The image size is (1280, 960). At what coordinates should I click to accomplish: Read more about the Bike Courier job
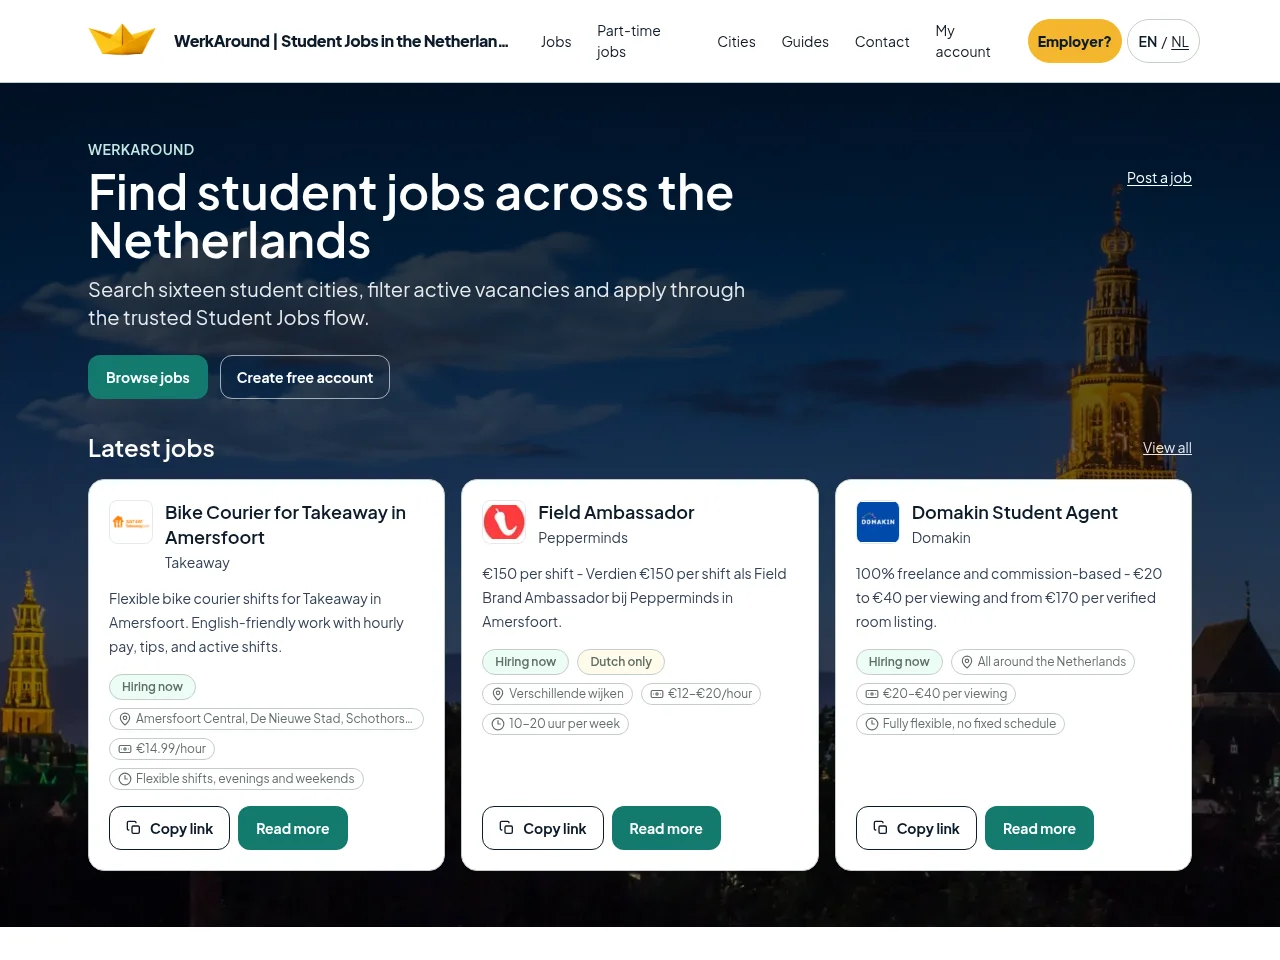(x=293, y=828)
